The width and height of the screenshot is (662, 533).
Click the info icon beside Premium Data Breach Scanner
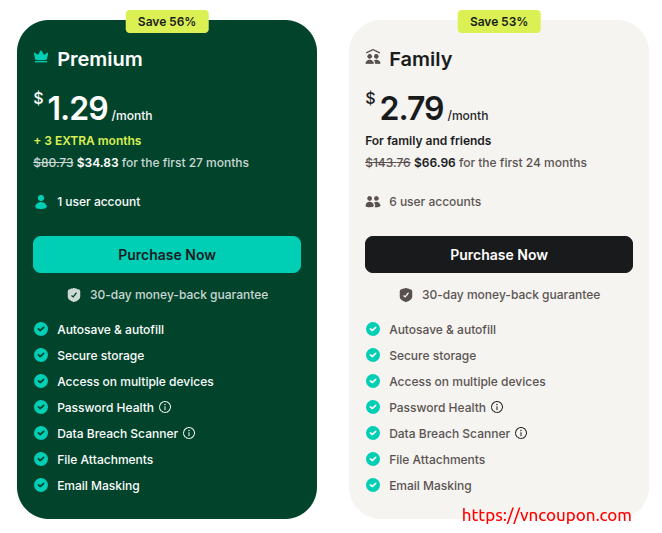point(189,433)
